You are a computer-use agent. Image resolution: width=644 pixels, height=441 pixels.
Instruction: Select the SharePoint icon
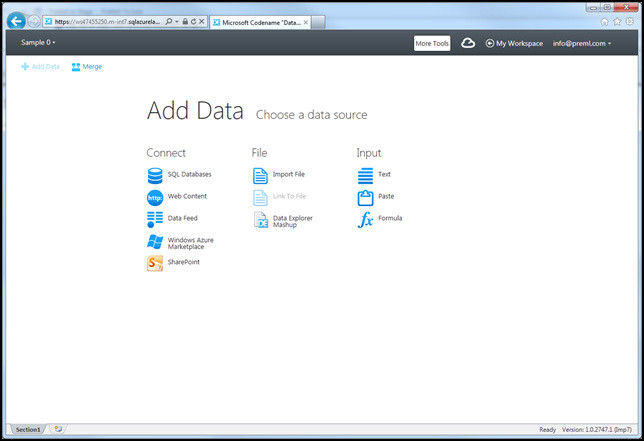click(155, 264)
